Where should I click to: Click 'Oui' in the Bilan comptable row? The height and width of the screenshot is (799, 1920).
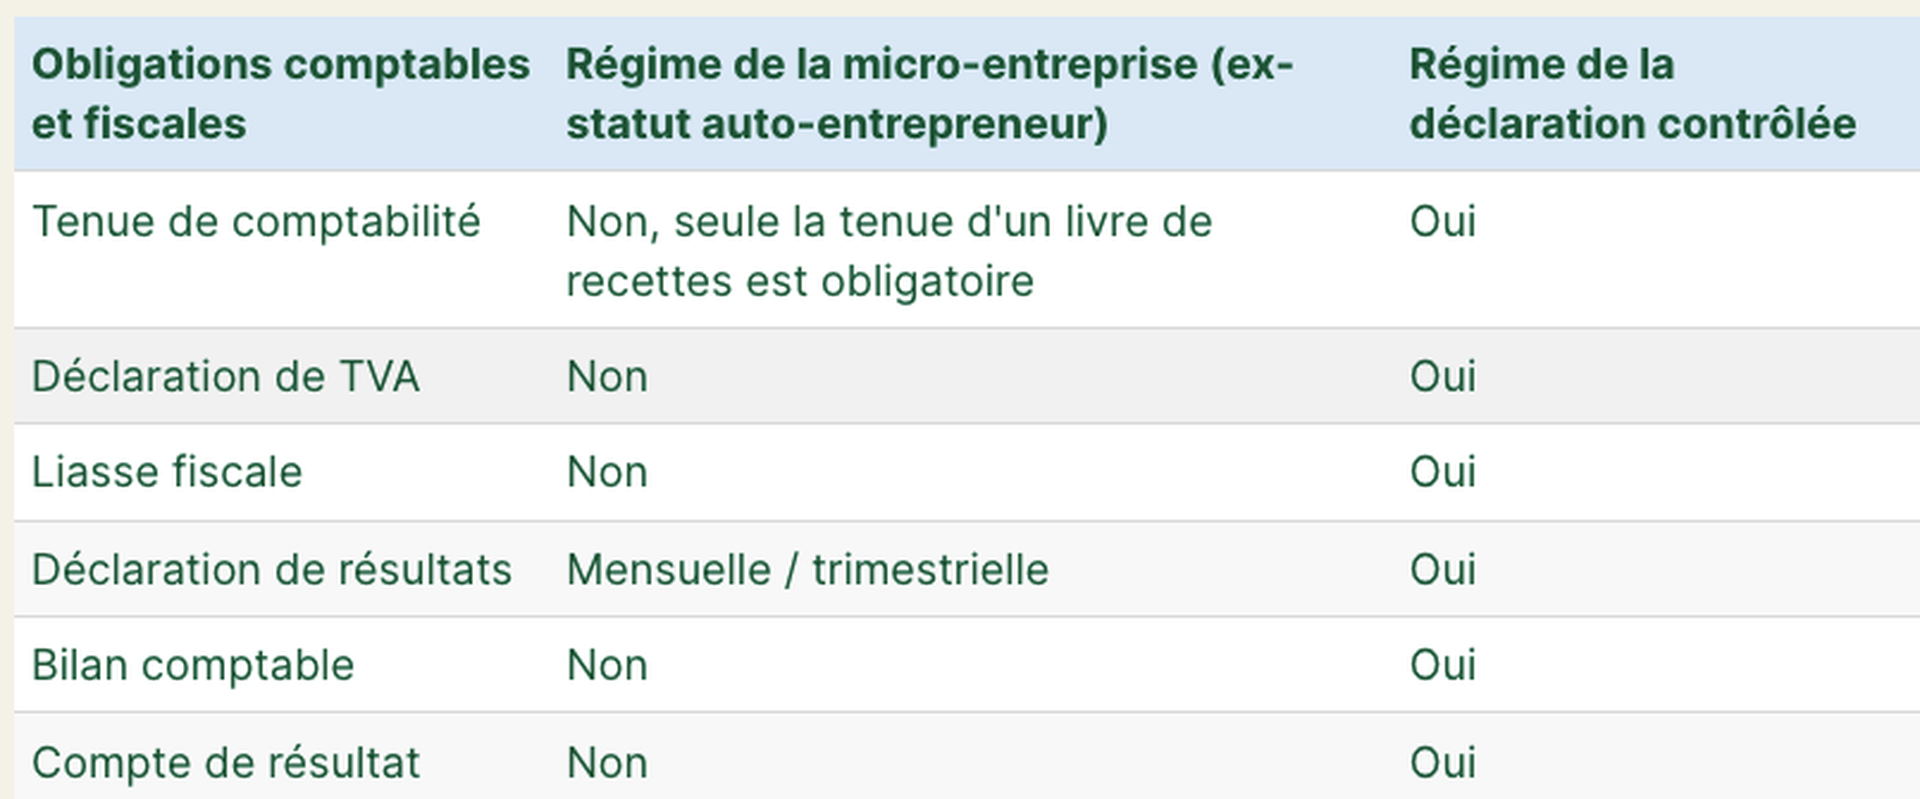click(x=1442, y=666)
